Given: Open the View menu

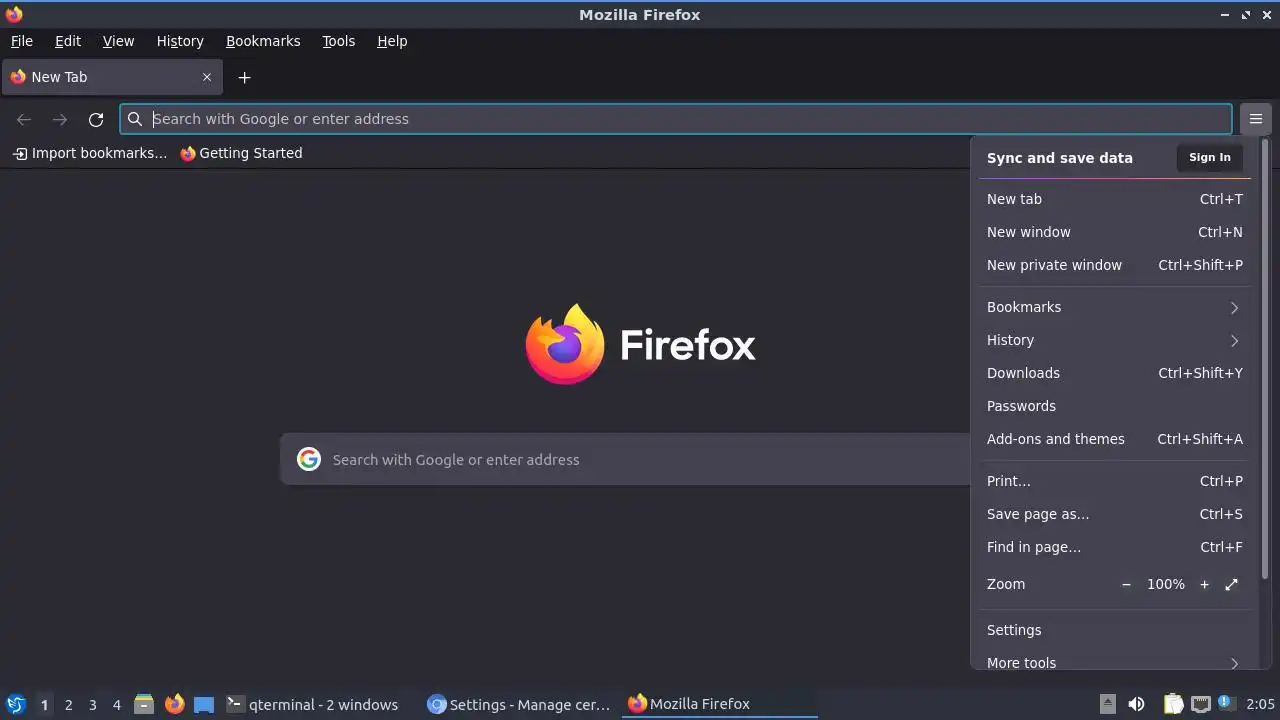Looking at the screenshot, I should [118, 41].
